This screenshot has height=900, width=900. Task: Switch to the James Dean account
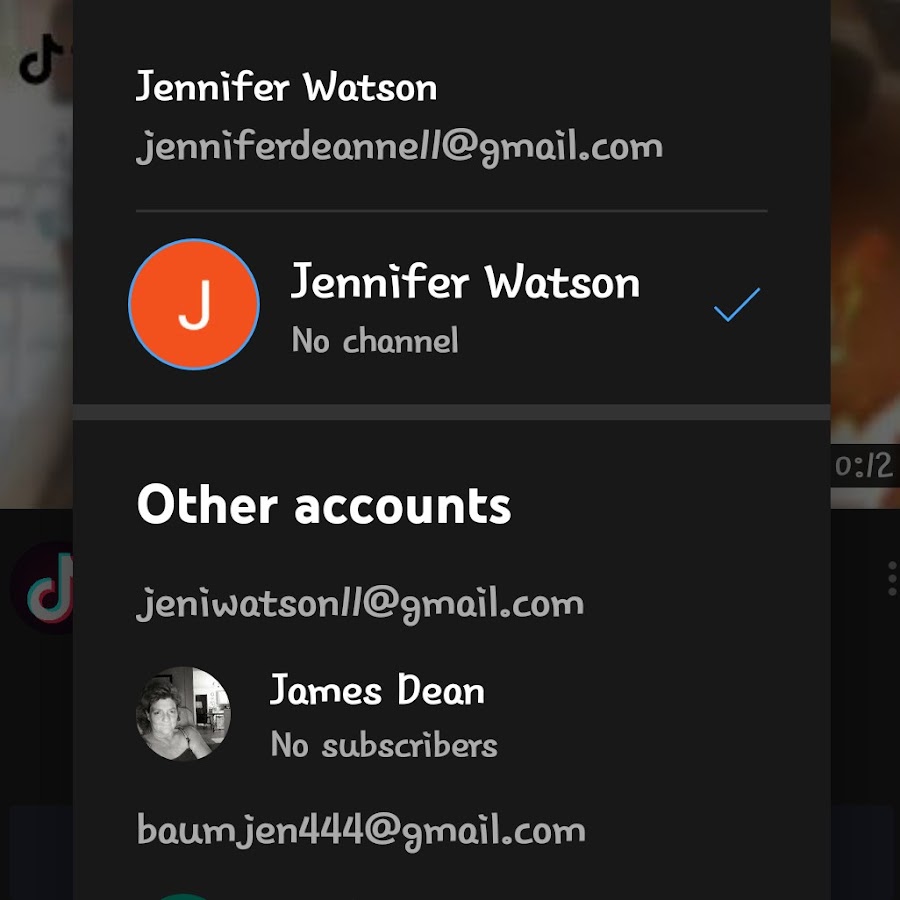(x=451, y=715)
